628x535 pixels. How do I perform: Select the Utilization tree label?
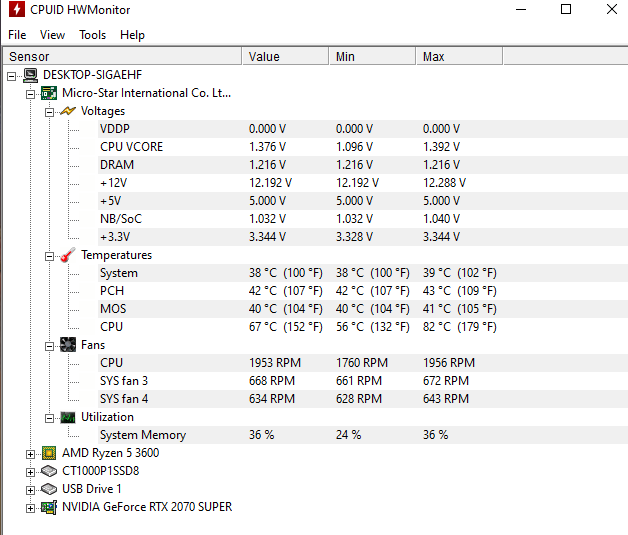(107, 417)
